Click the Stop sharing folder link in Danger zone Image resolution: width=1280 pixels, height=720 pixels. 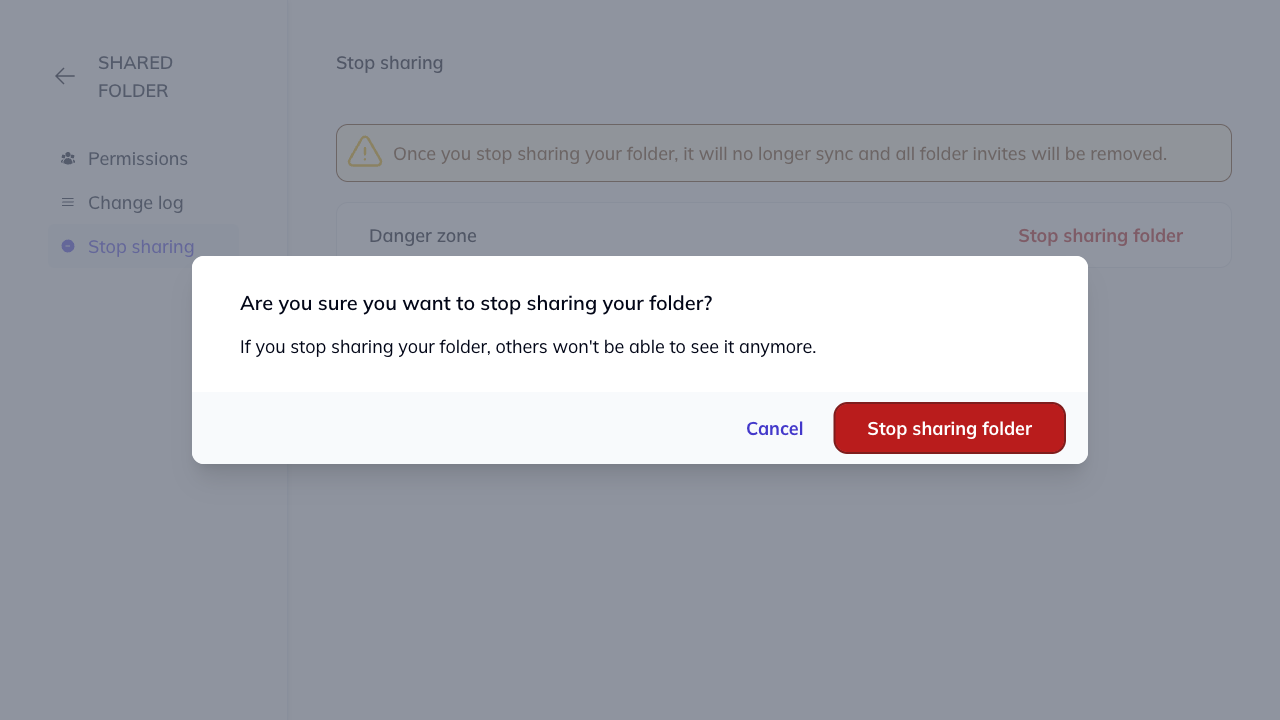pyautogui.click(x=1100, y=236)
